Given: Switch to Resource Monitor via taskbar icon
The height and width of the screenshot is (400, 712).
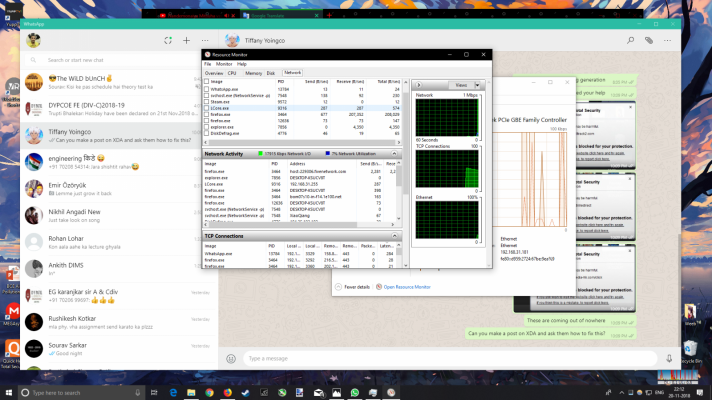Looking at the screenshot, I should pos(391,393).
